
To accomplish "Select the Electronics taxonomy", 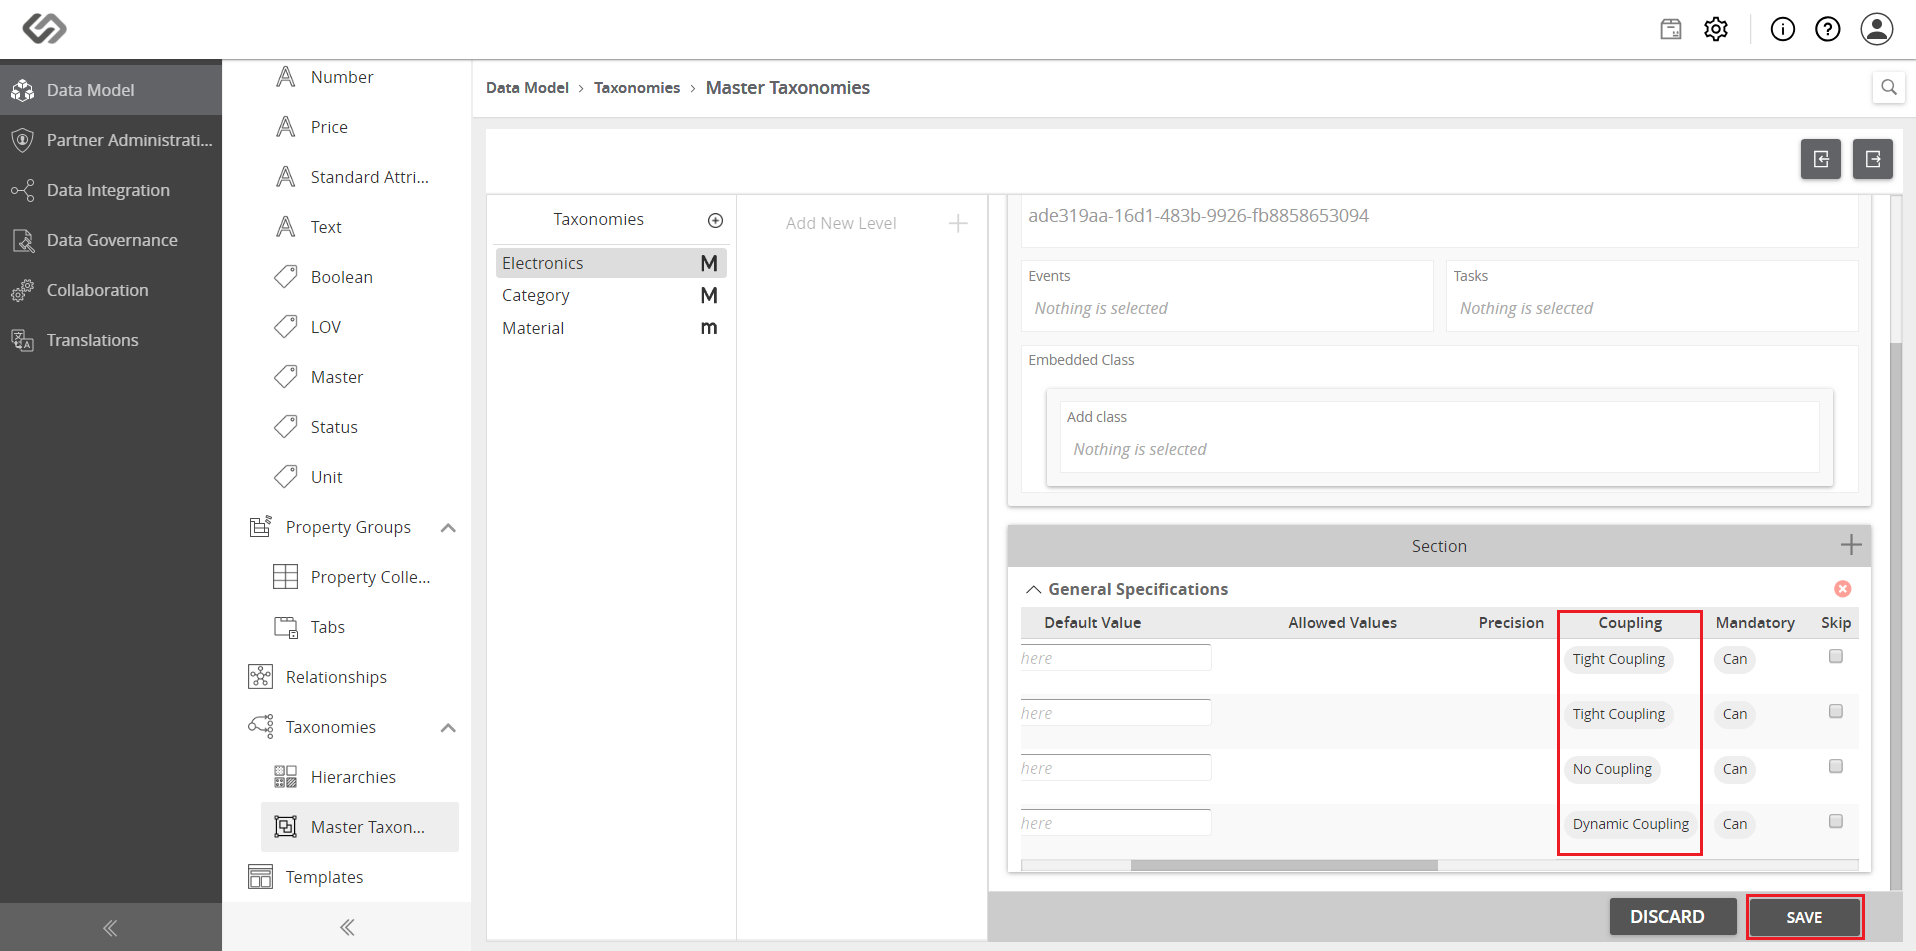I will coord(611,263).
